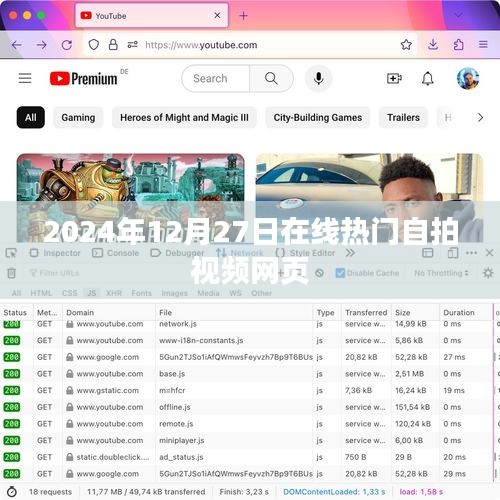Viewport: 500px width, 500px height.
Task: Choose the City-Building Games chip
Action: point(318,117)
